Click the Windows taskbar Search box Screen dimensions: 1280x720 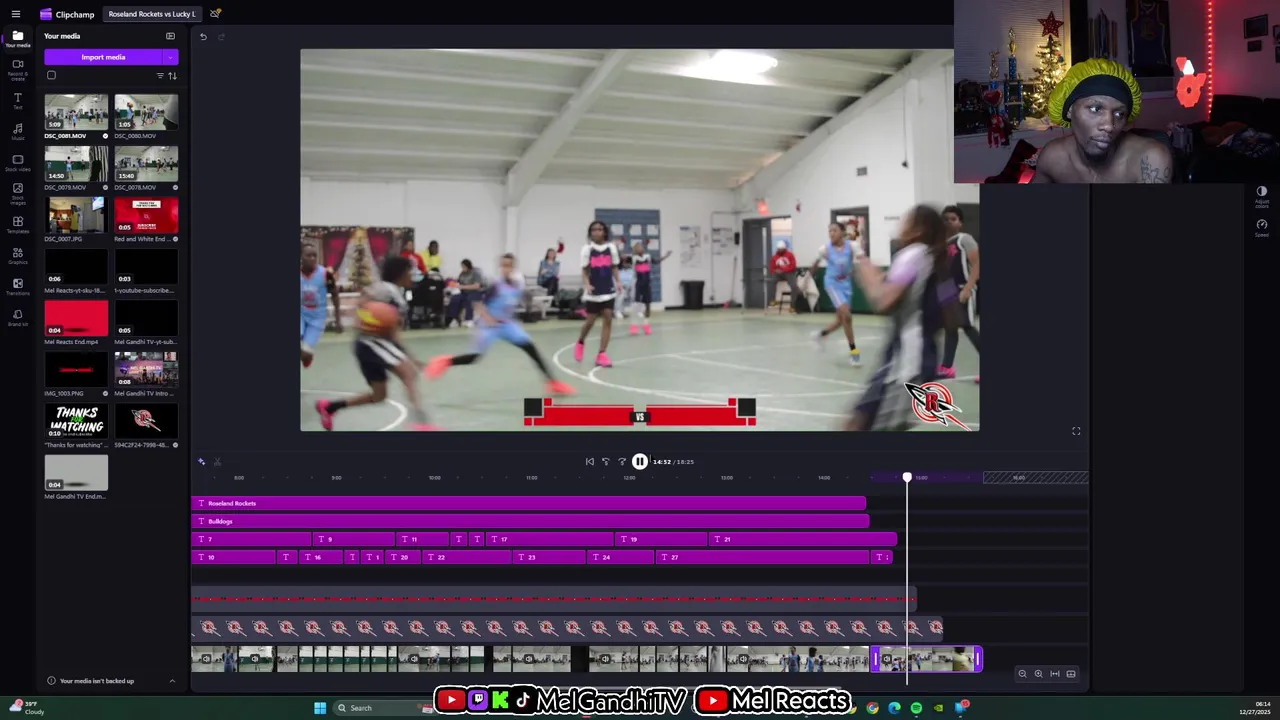[x=384, y=708]
